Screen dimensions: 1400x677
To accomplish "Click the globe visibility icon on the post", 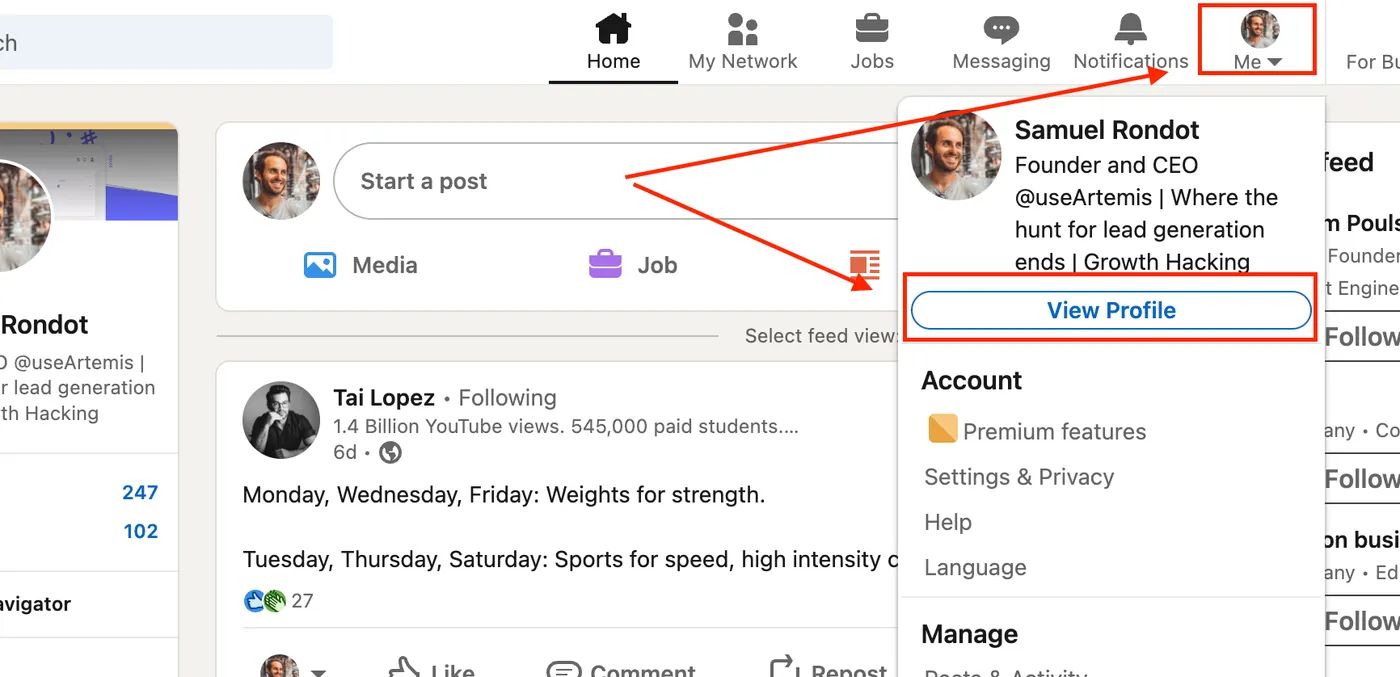I will click(x=391, y=453).
